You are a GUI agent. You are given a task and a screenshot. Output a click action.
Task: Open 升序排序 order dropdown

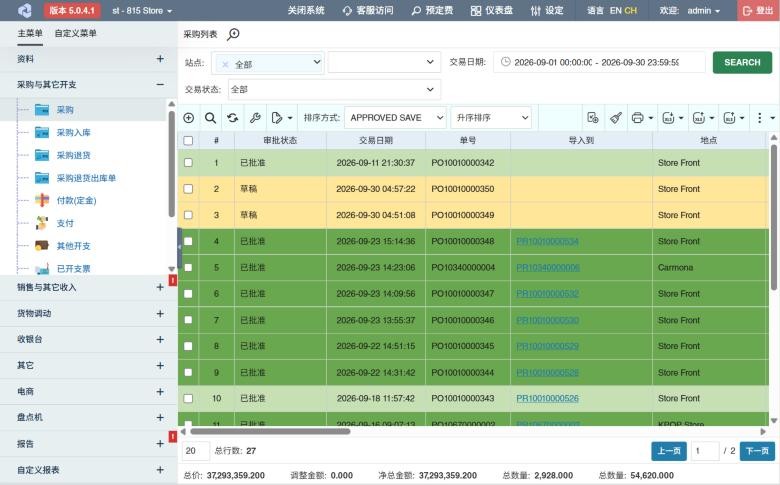pyautogui.click(x=491, y=118)
